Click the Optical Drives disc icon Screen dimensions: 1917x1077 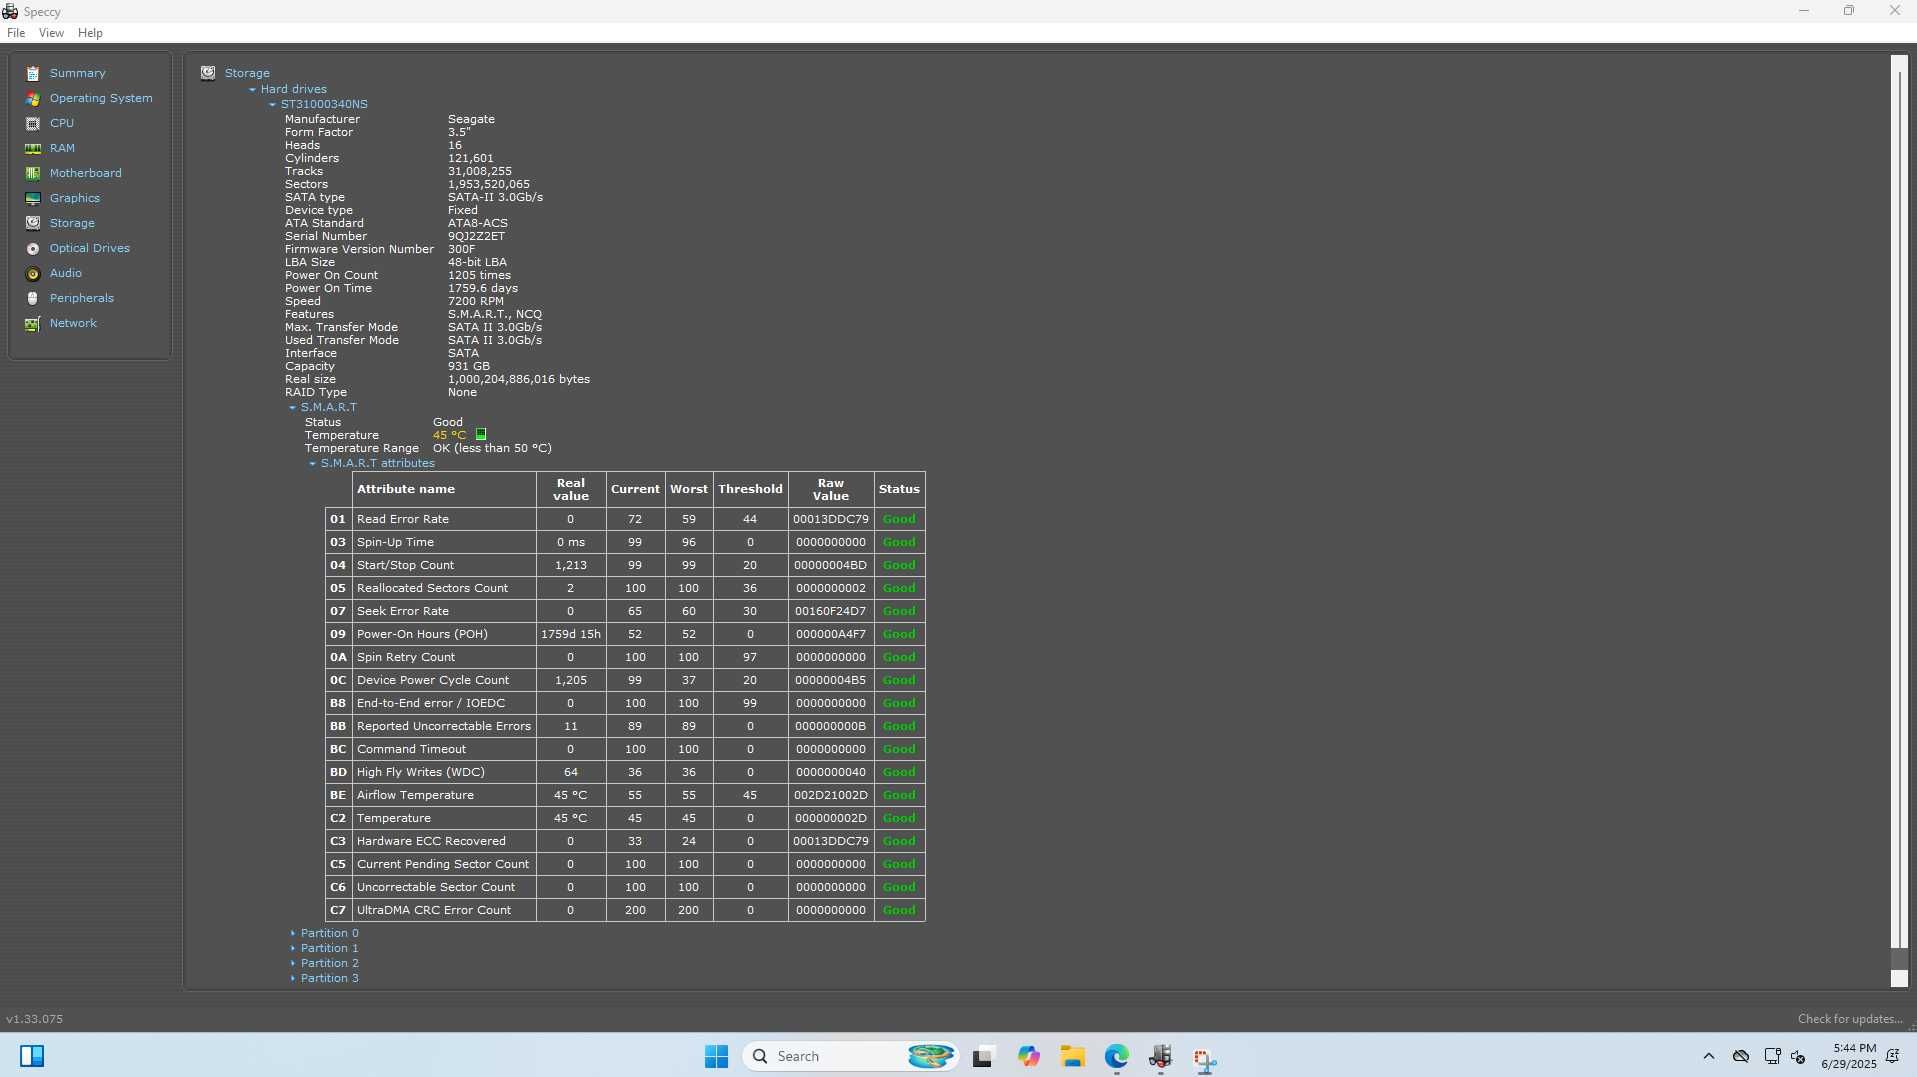tap(33, 249)
